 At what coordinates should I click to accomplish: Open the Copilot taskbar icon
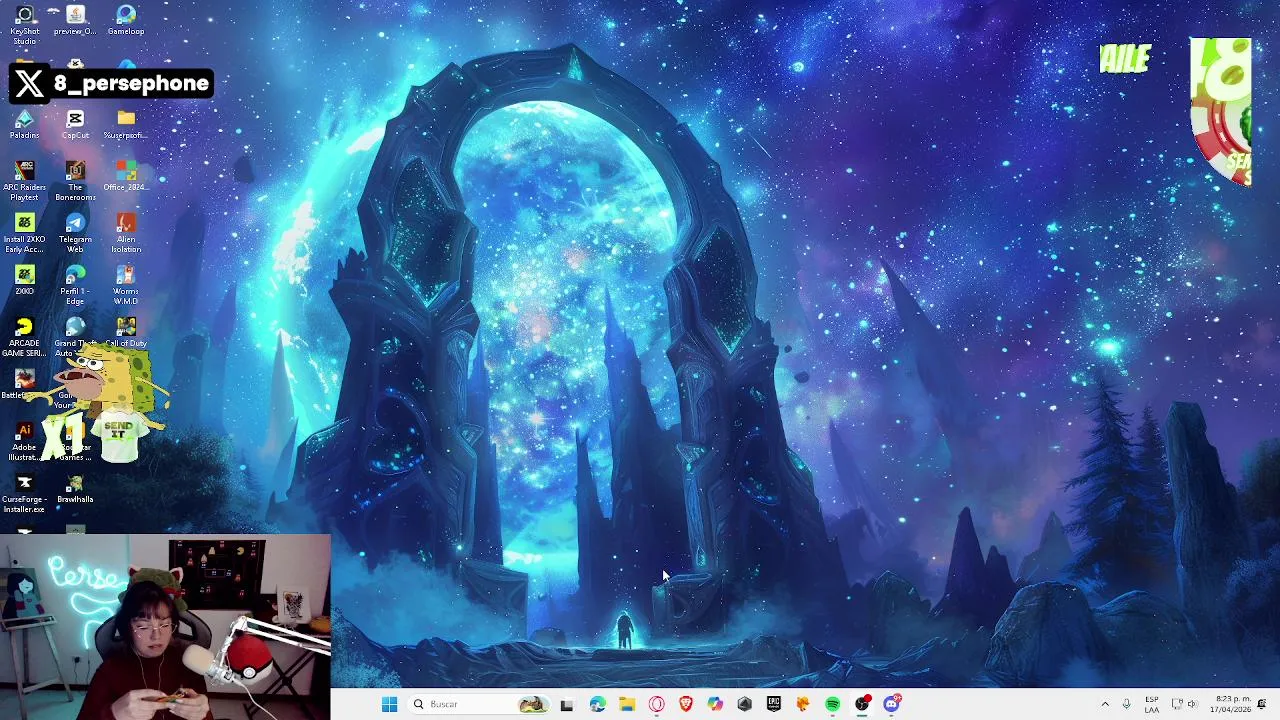click(x=715, y=704)
